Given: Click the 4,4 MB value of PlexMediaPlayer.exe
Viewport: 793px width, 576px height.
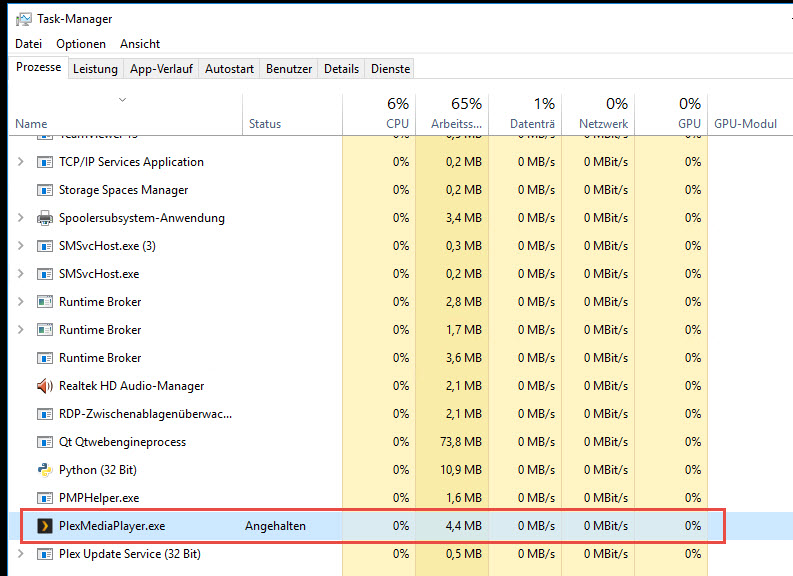Looking at the screenshot, I should click(x=463, y=526).
